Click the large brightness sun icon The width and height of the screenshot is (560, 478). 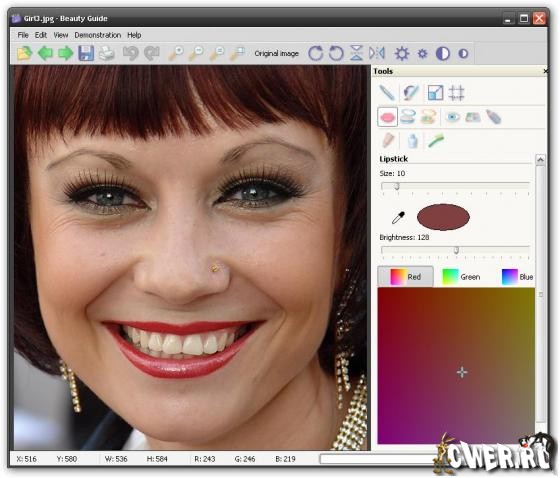pos(402,54)
